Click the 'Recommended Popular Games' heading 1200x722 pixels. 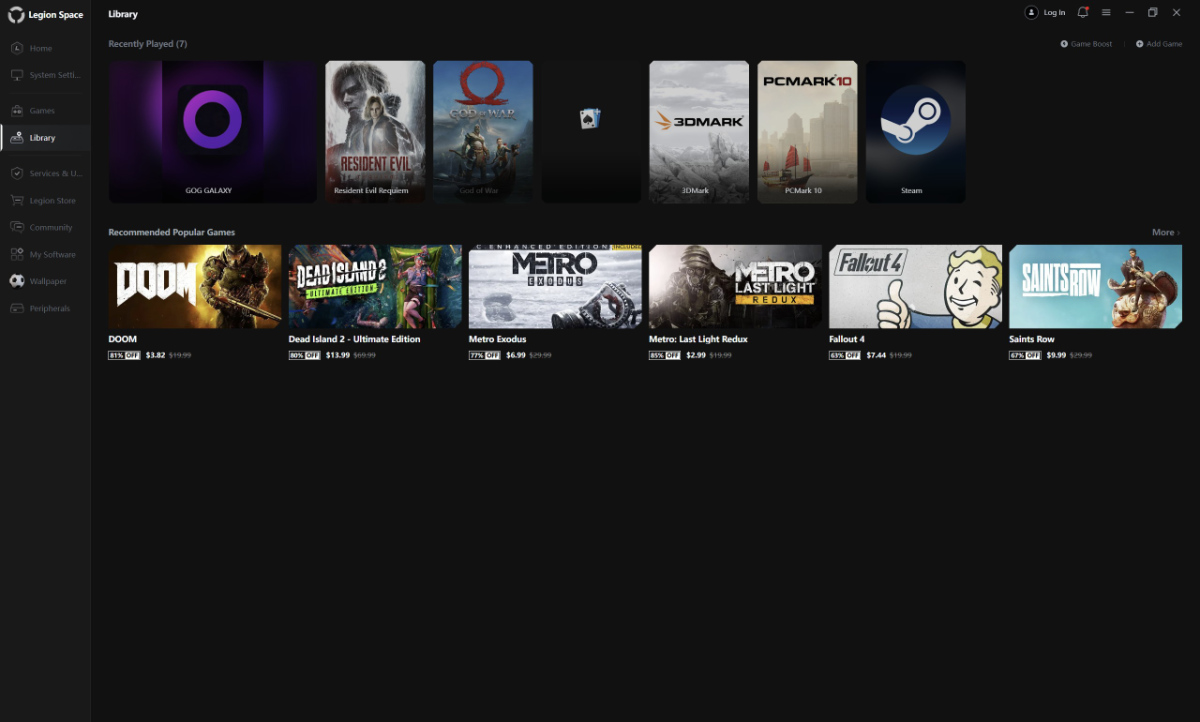point(172,232)
